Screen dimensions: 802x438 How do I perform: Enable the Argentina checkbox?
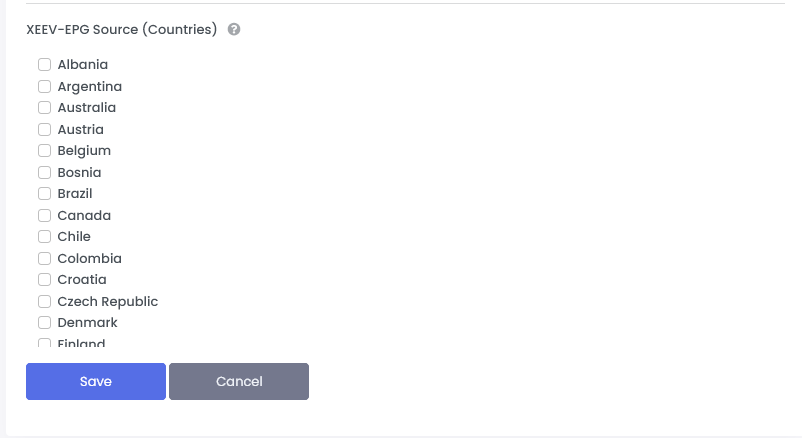pyautogui.click(x=44, y=87)
